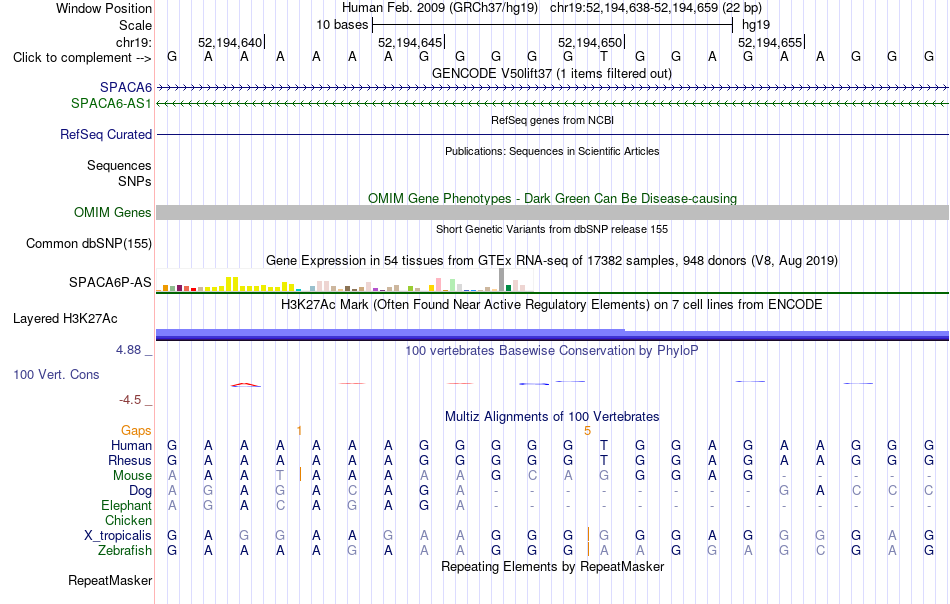Click the Common dbSNP(155) track label
This screenshot has height=604, width=950.
point(89,244)
